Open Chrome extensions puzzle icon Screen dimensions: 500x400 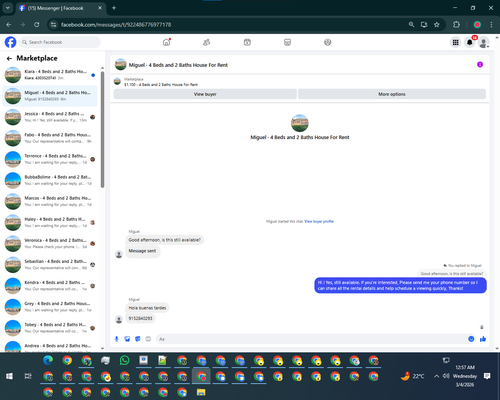pos(456,25)
